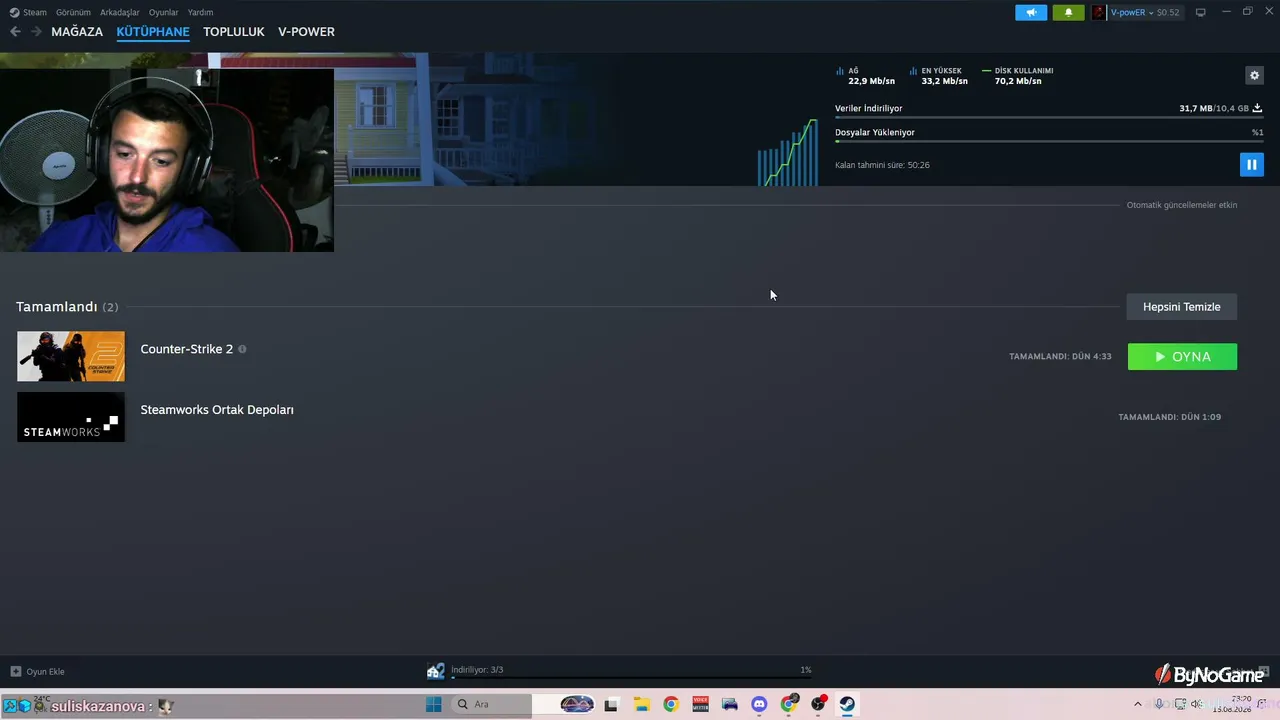Open the green notifications bell
Screen dimensions: 1280x720
pyautogui.click(x=1068, y=12)
